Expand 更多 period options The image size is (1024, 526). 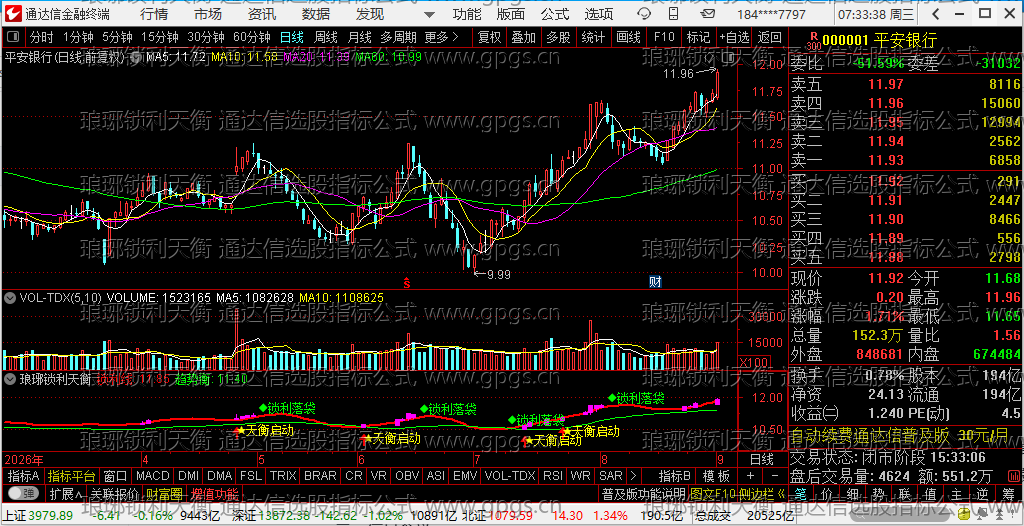442,37
